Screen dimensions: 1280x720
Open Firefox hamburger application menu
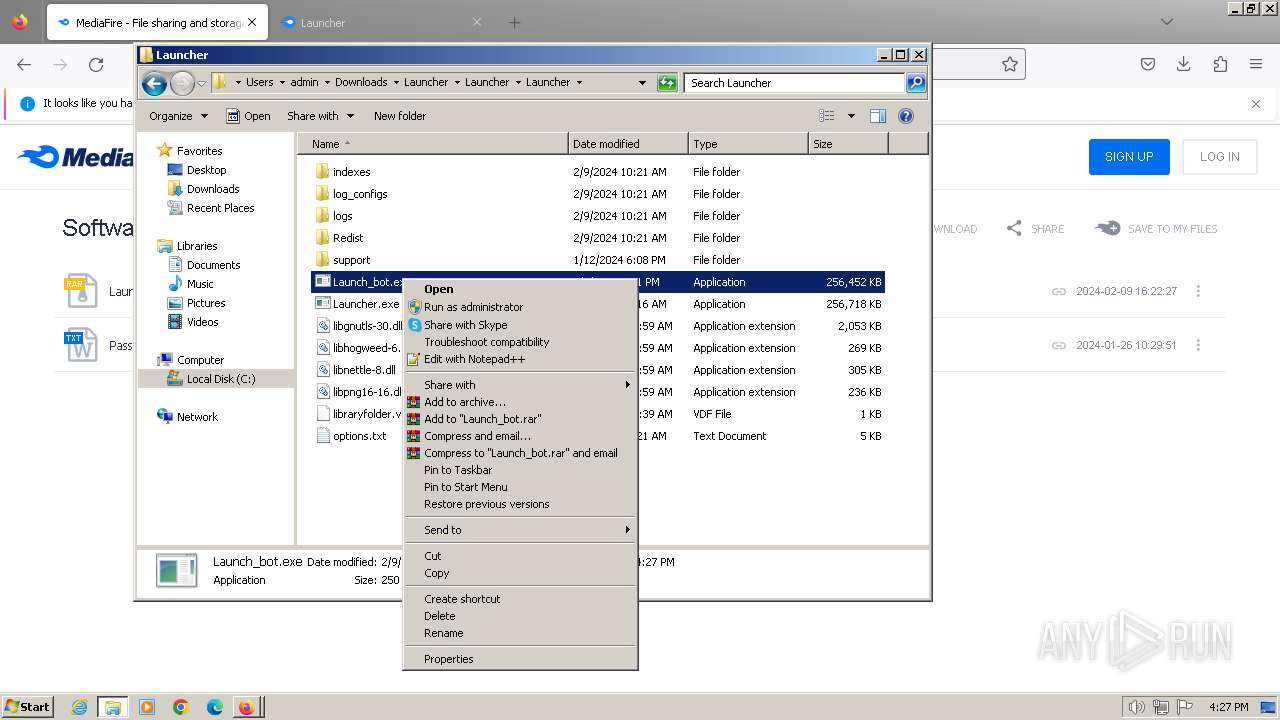[1256, 64]
